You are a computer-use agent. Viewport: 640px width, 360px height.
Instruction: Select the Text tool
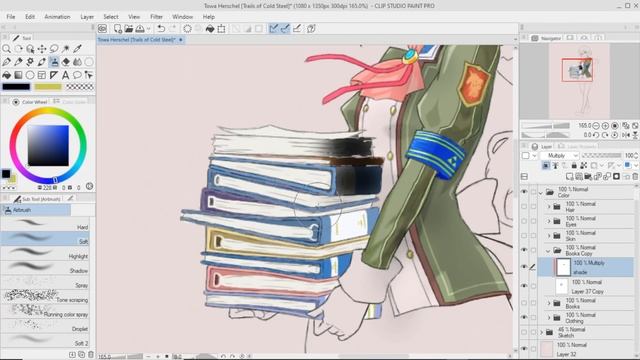click(66, 75)
